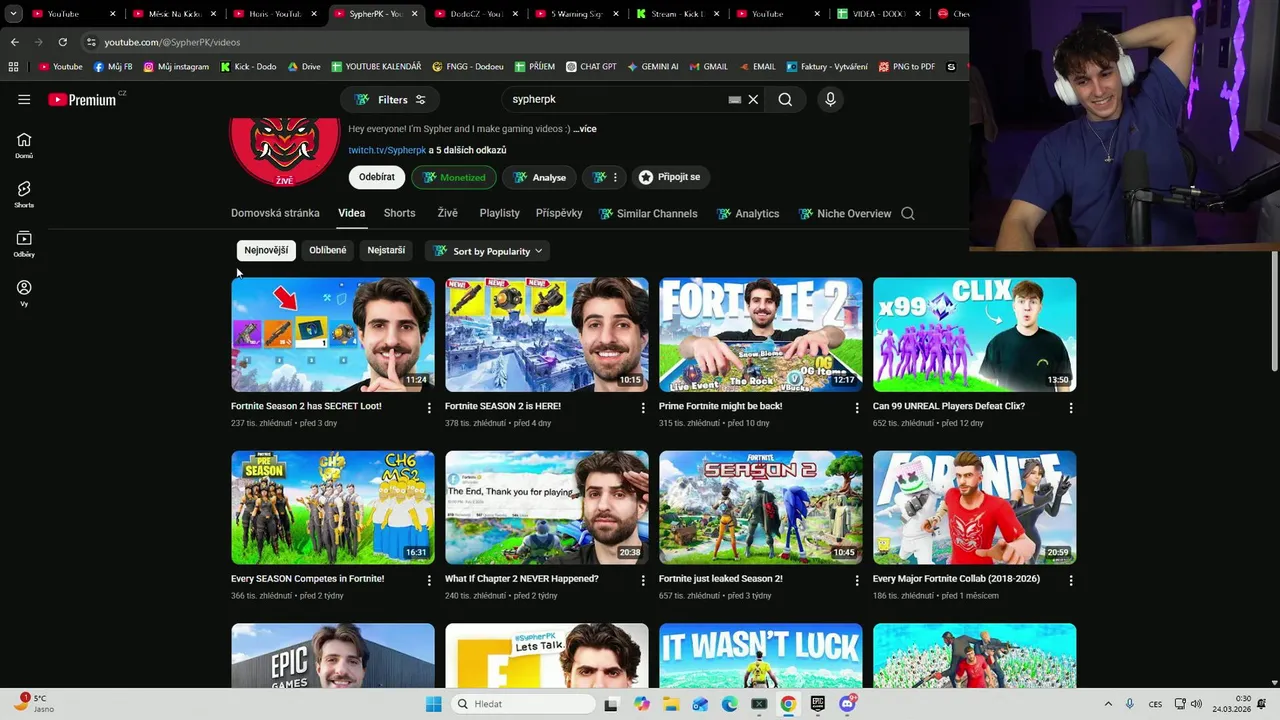Image resolution: width=1280 pixels, height=720 pixels.
Task: Switch to Živě channel tab
Action: (x=447, y=213)
